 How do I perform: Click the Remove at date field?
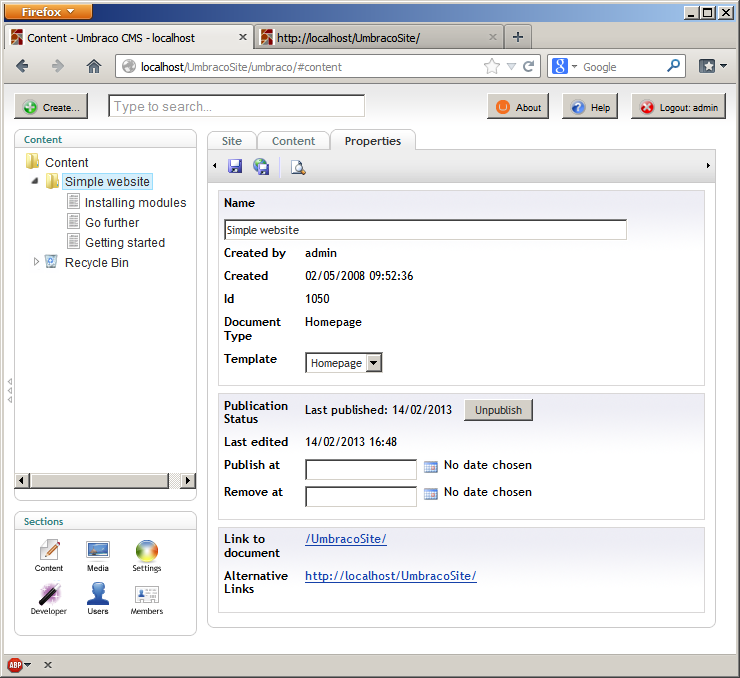coord(361,496)
